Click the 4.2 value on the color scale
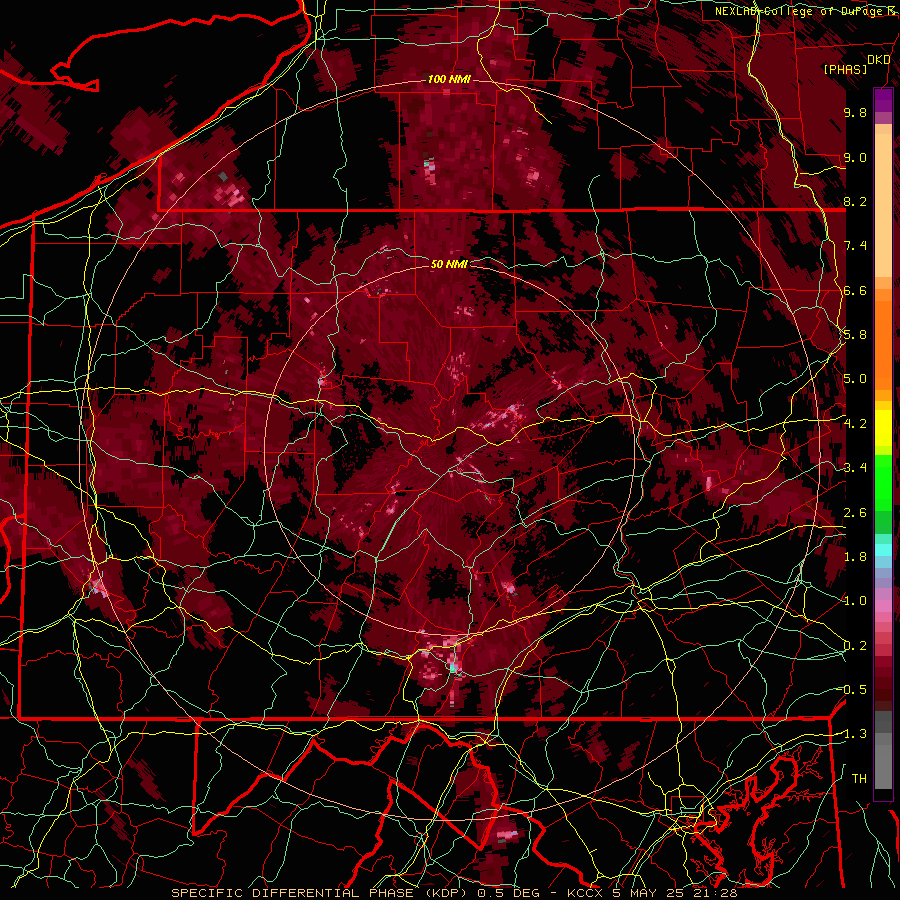Viewport: 900px width, 900px height. click(x=855, y=424)
